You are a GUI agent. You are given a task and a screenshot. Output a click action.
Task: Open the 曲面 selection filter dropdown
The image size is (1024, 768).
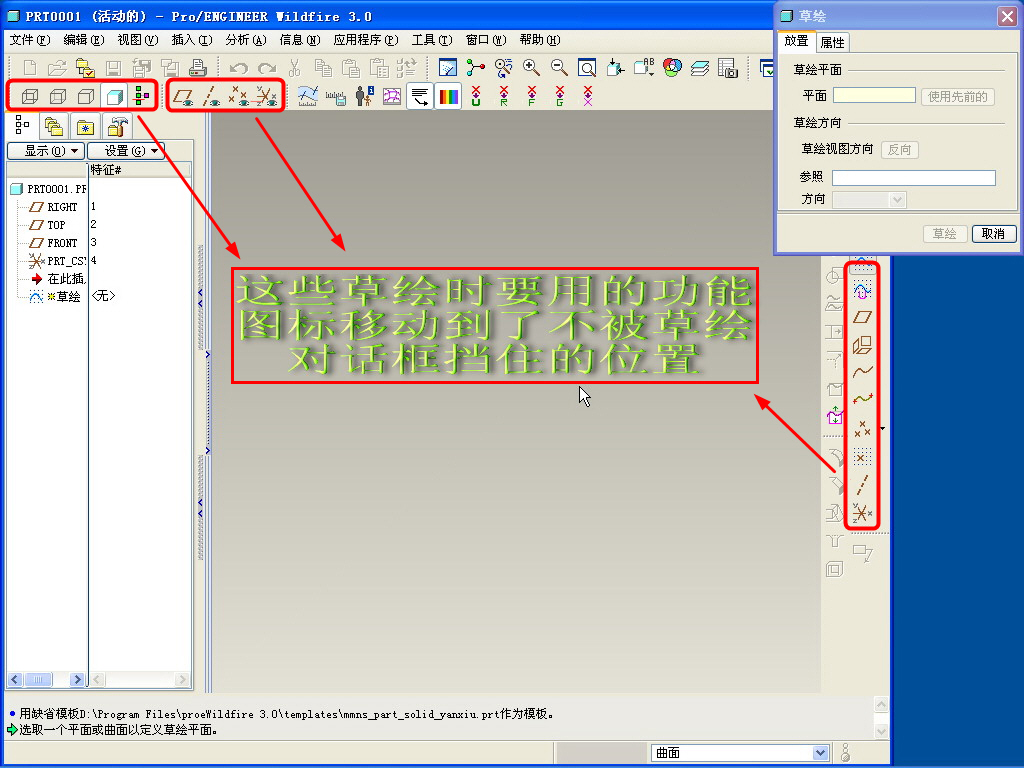(821, 753)
